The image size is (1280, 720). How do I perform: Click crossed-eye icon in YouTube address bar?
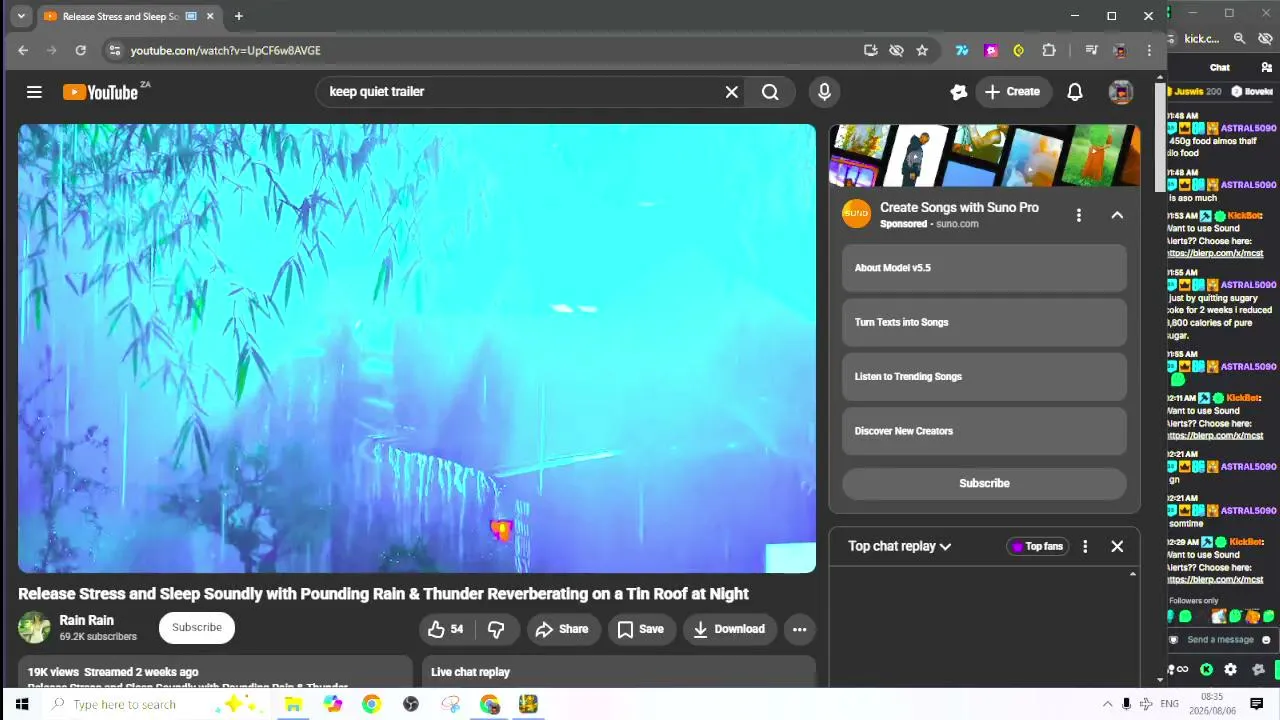(x=896, y=50)
